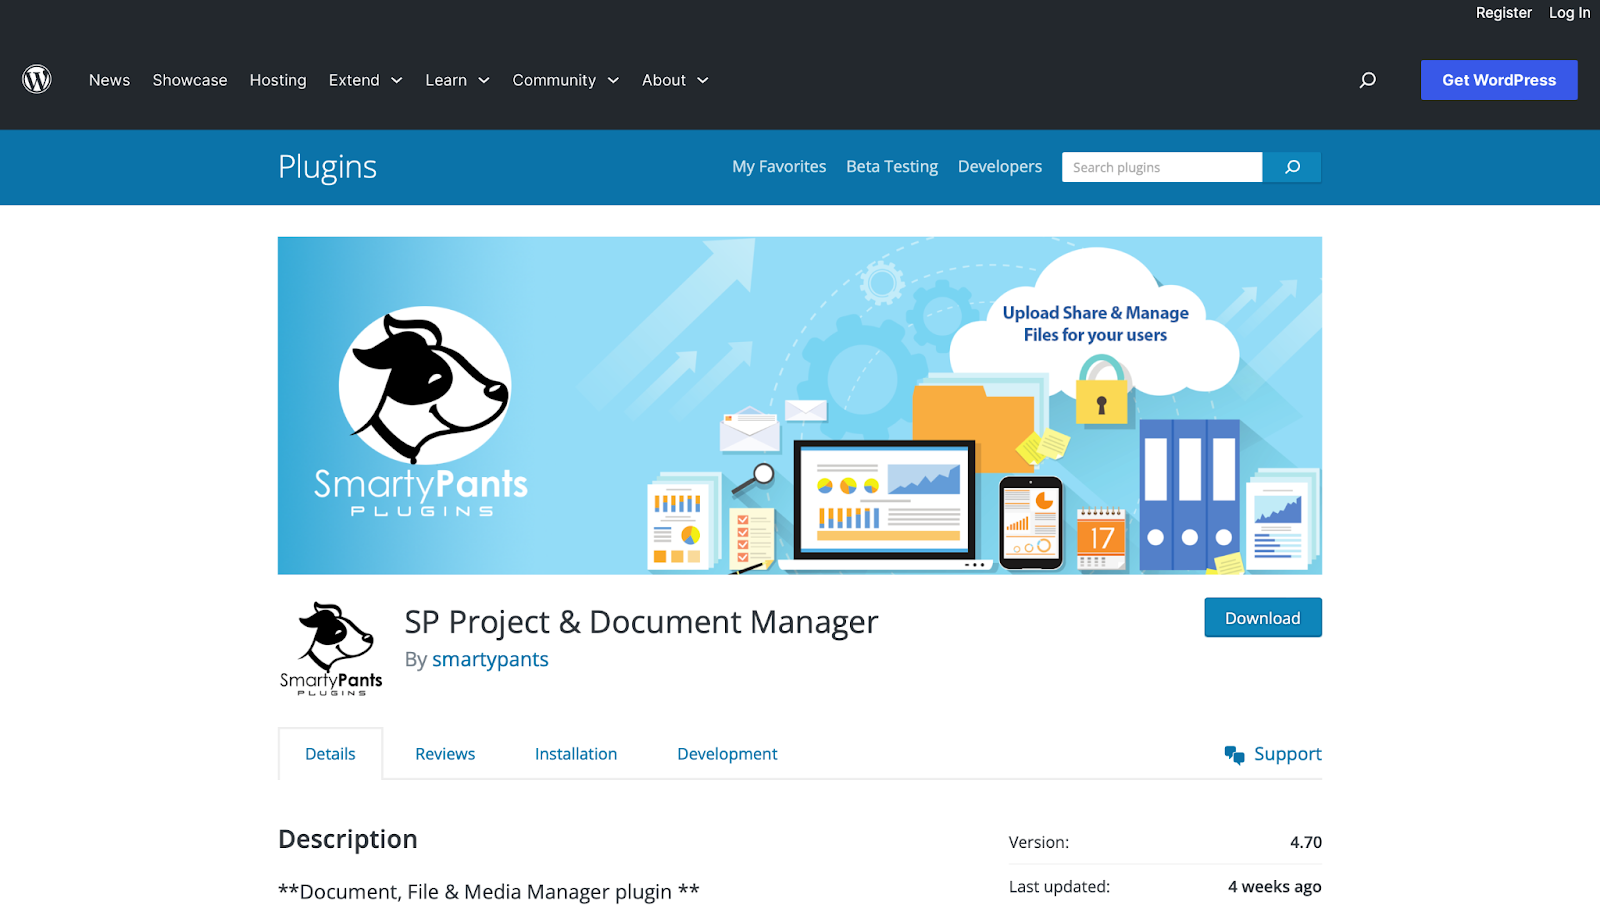Viewport: 1600px width, 905px height.
Task: Switch to the Reviews tab
Action: click(445, 754)
